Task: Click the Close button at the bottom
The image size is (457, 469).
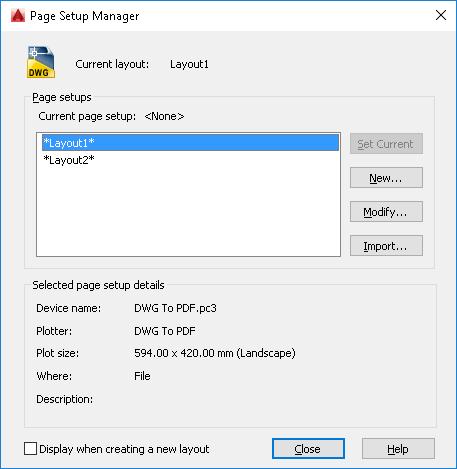Action: pos(308,449)
